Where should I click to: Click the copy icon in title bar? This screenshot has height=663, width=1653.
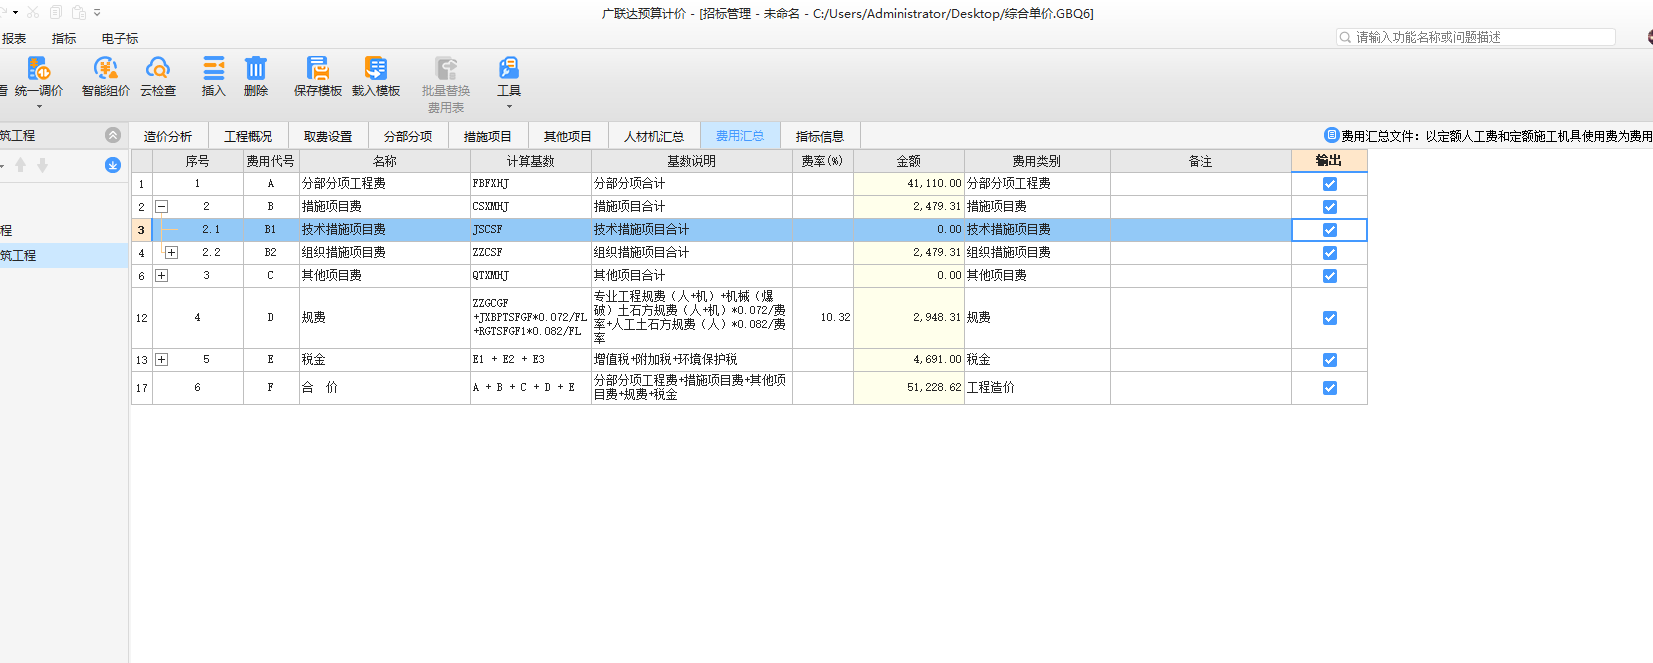(56, 12)
